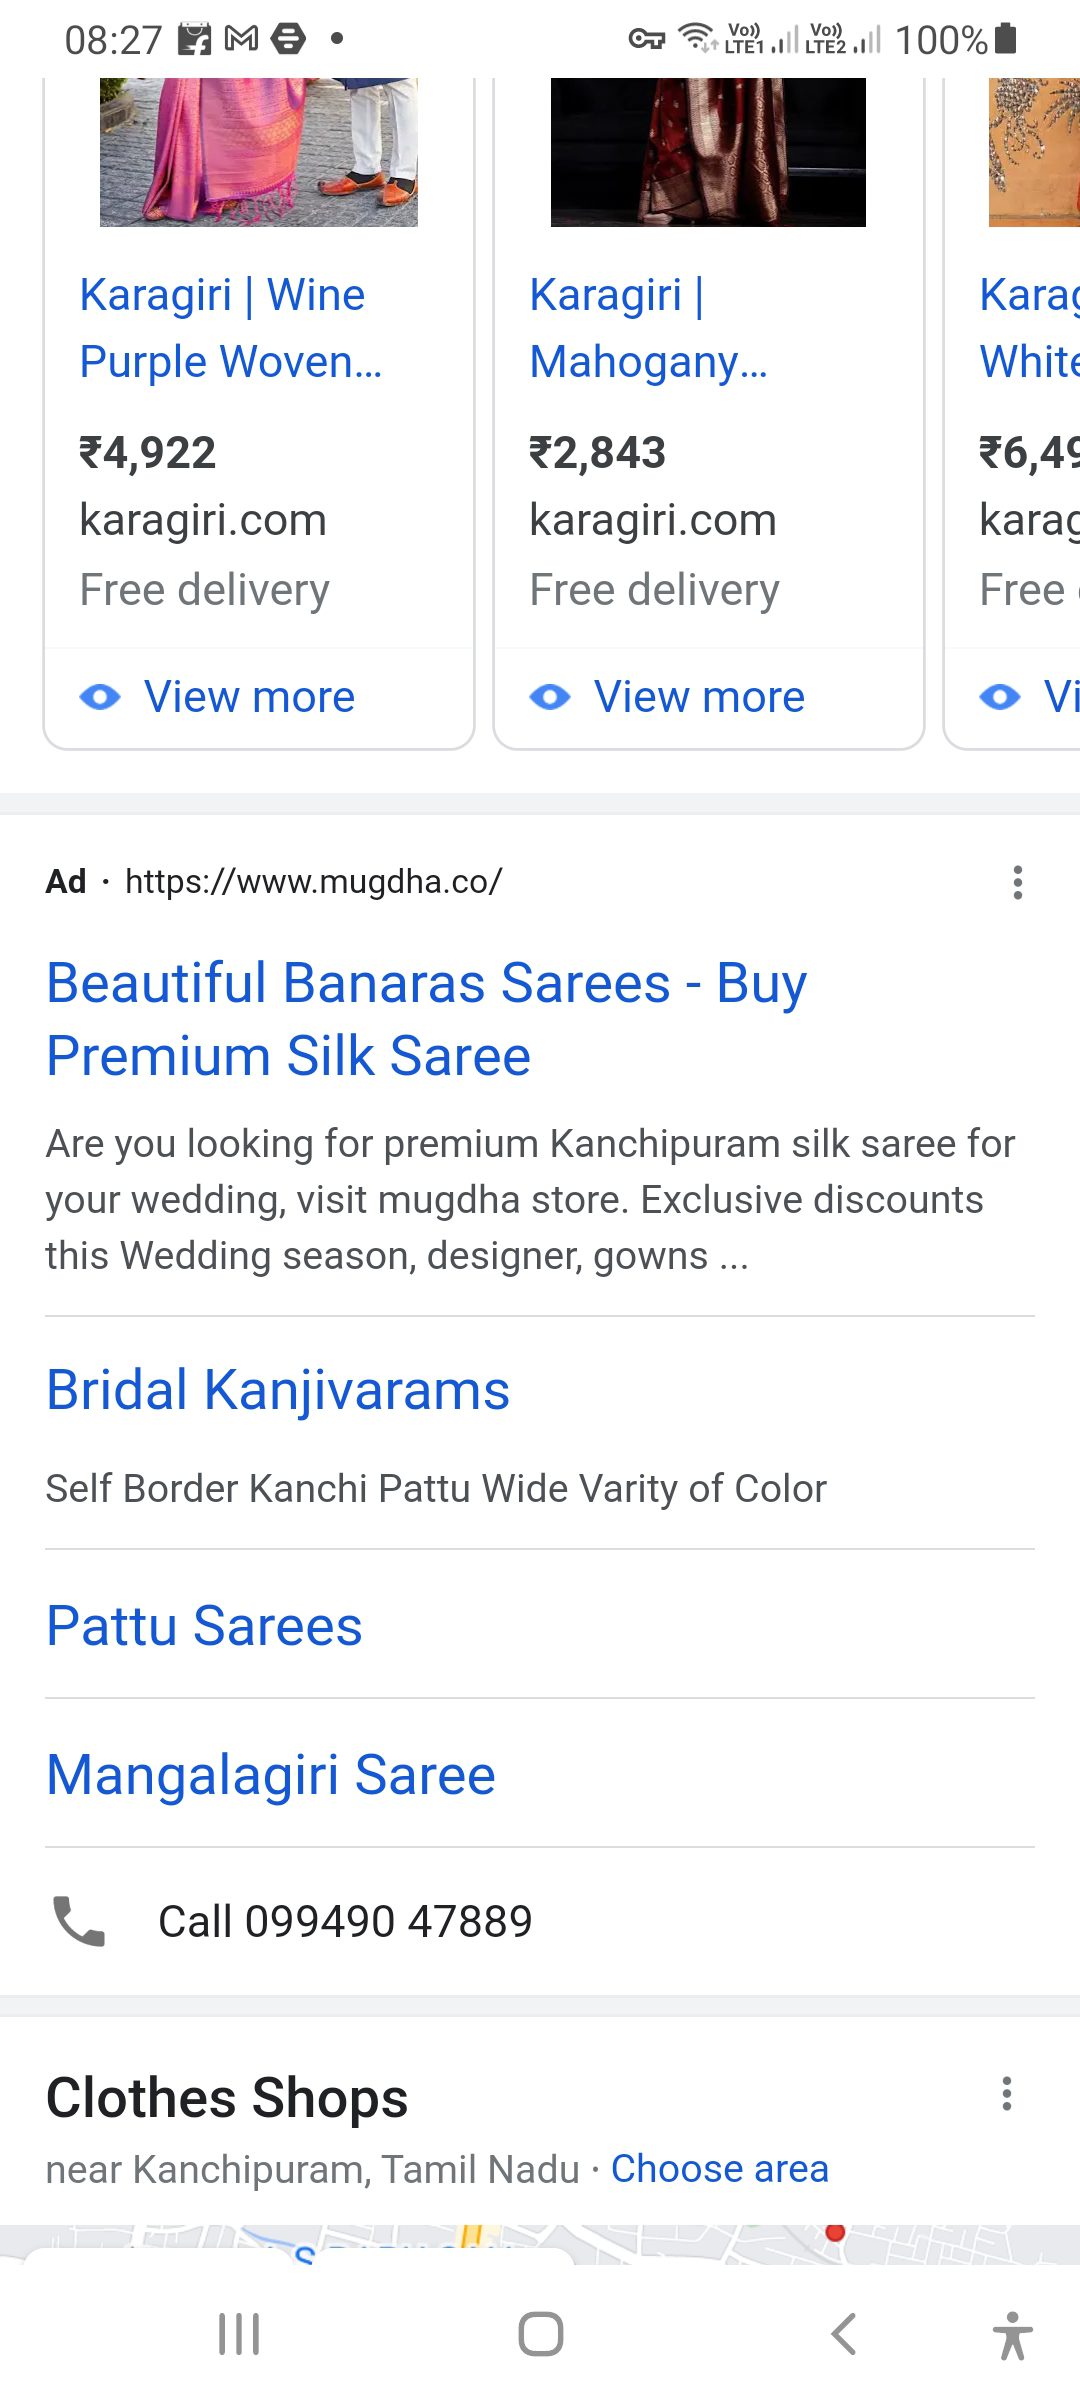The image size is (1080, 2400).
Task: Tap the Android back navigation button
Action: coord(843,2334)
